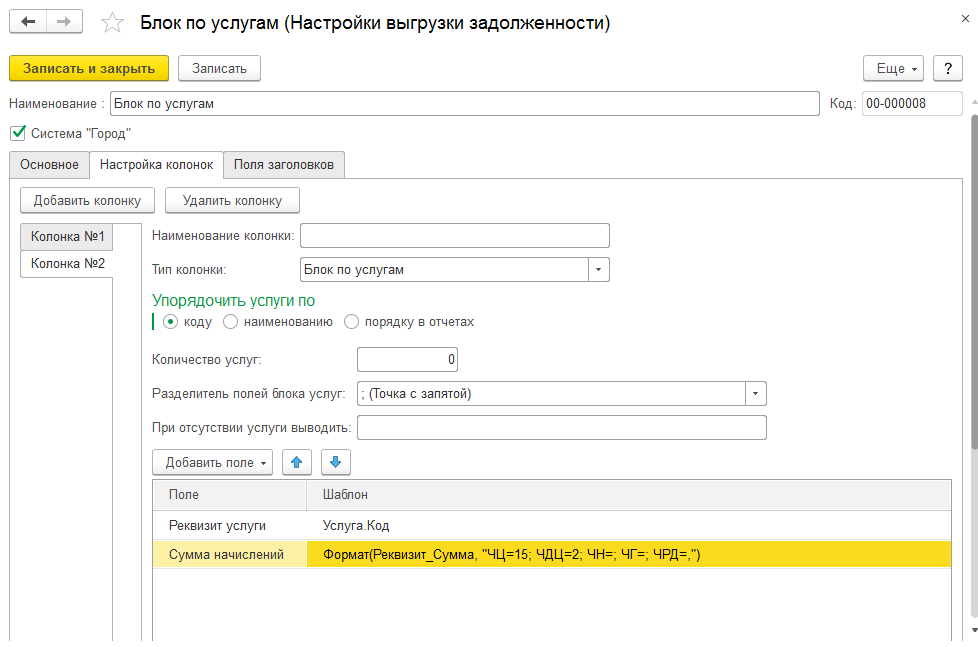Close the form with X icon
Screen dimensions: 978x647
coord(966,19)
